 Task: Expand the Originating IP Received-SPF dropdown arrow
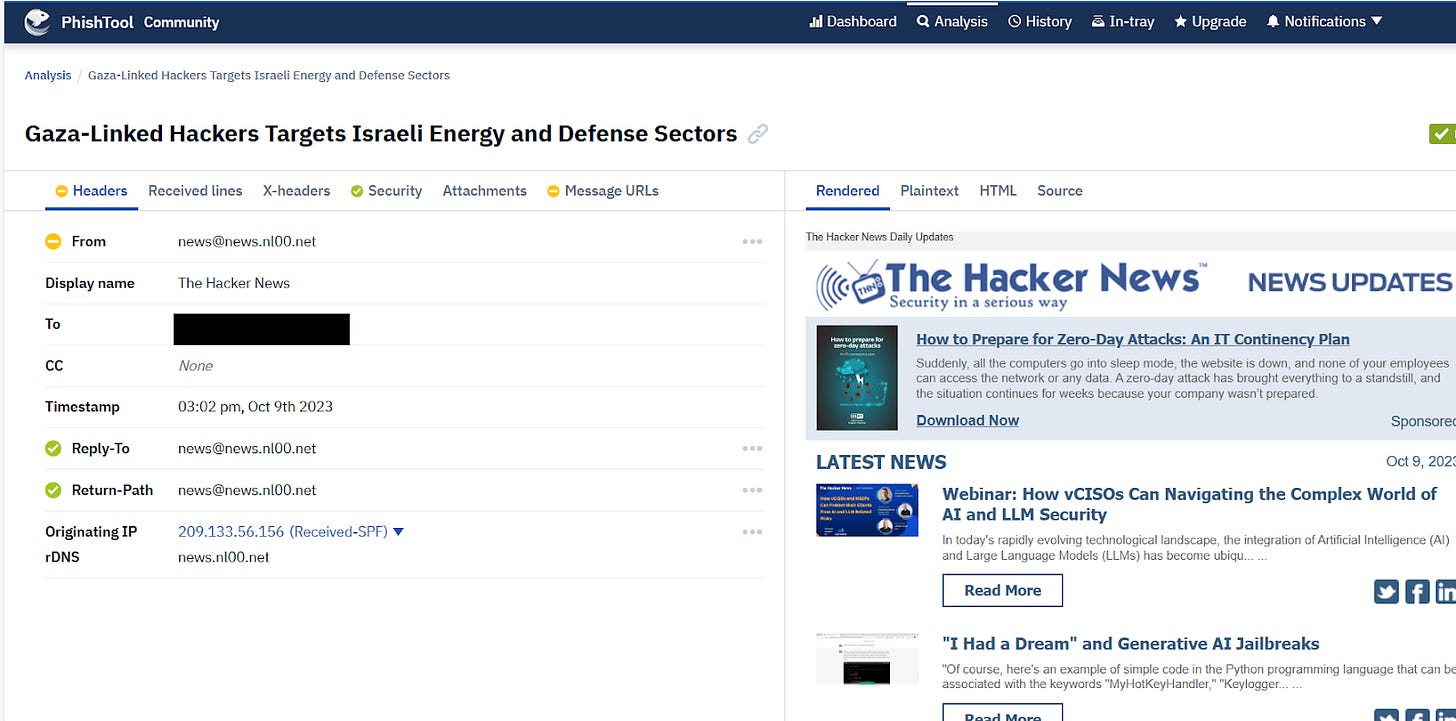click(398, 532)
